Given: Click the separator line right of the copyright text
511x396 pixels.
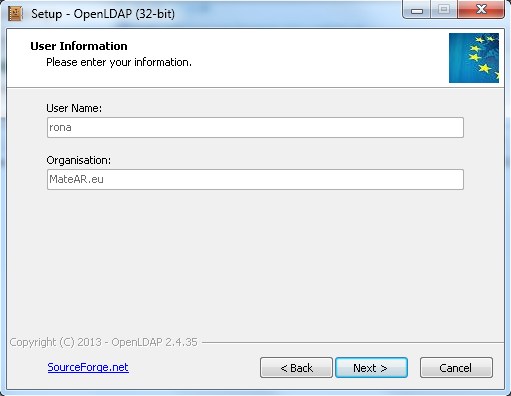Looking at the screenshot, I should 353,342.
